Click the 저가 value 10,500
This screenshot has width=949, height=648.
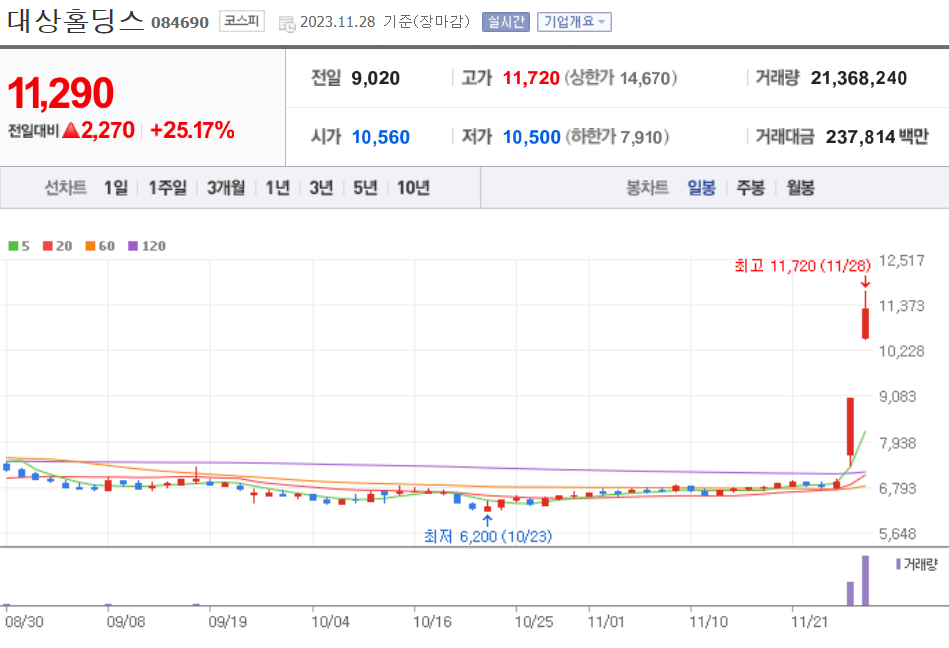pyautogui.click(x=531, y=137)
